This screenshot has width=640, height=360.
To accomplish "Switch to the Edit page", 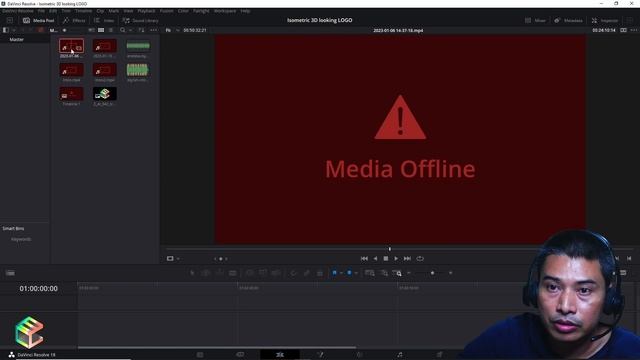I will [280, 355].
